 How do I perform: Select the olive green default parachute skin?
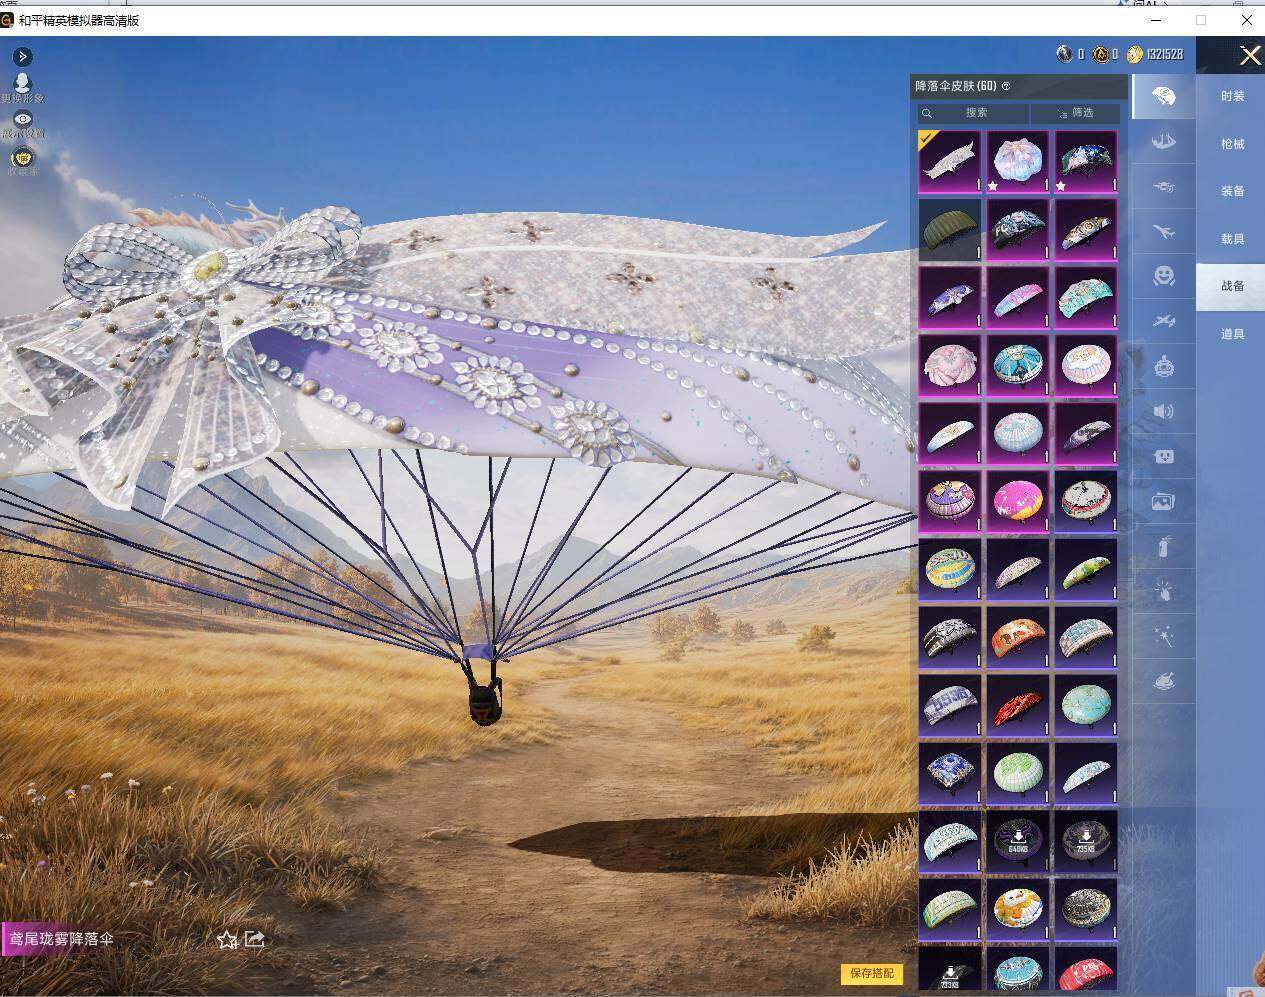point(950,229)
